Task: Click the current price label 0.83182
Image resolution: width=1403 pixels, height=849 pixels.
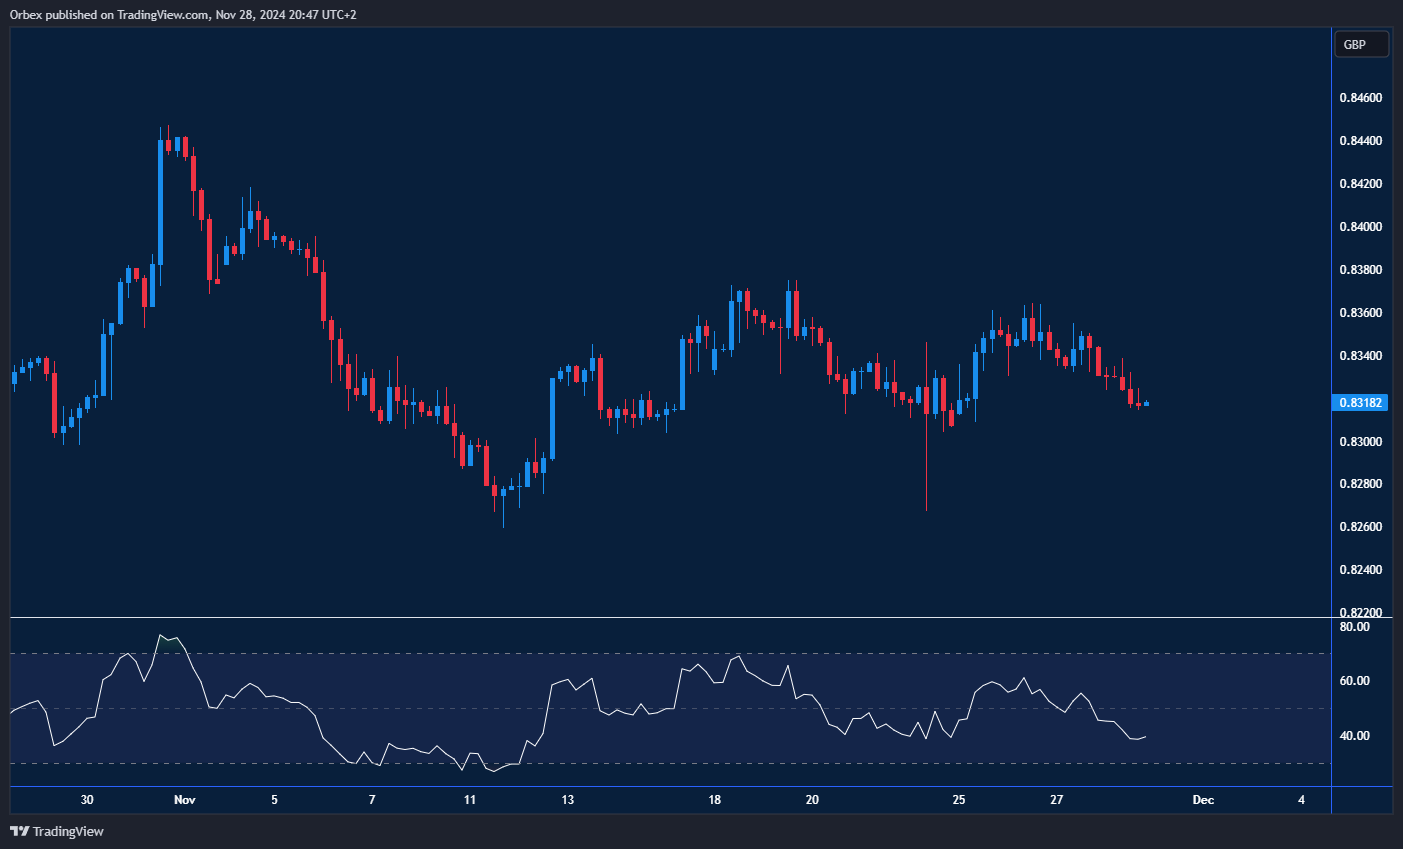Action: [1361, 402]
